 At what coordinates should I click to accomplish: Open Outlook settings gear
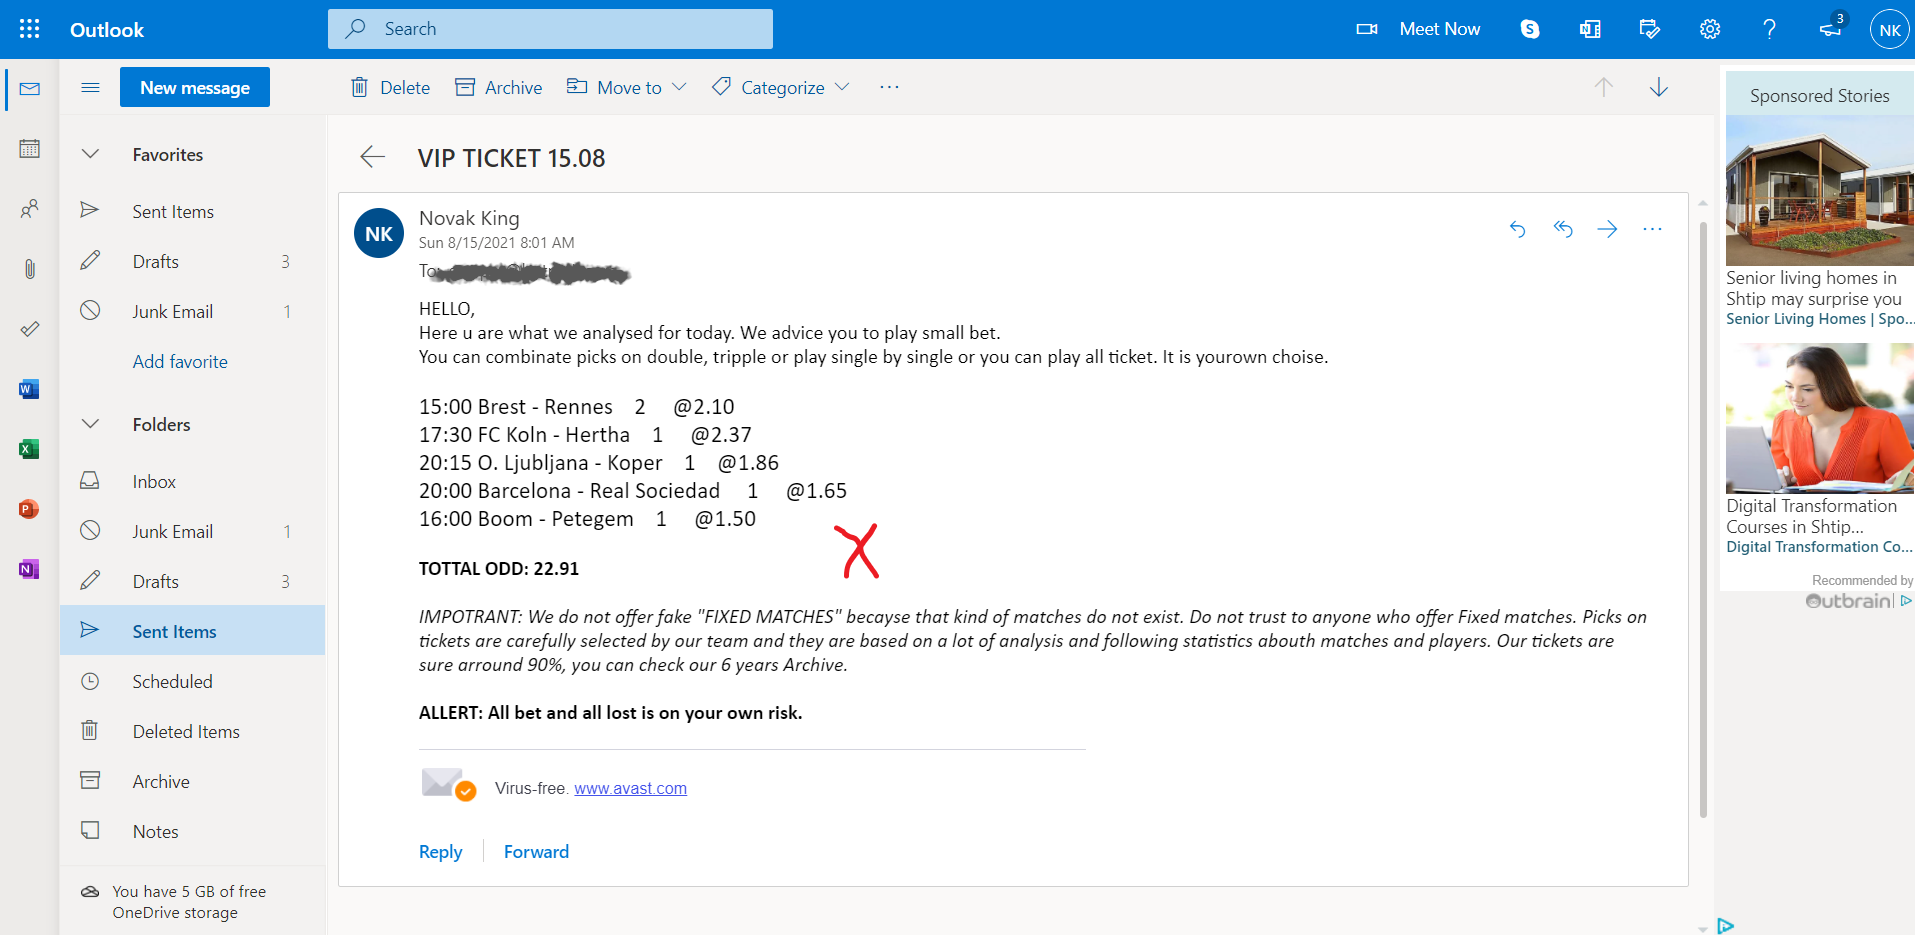(1710, 29)
